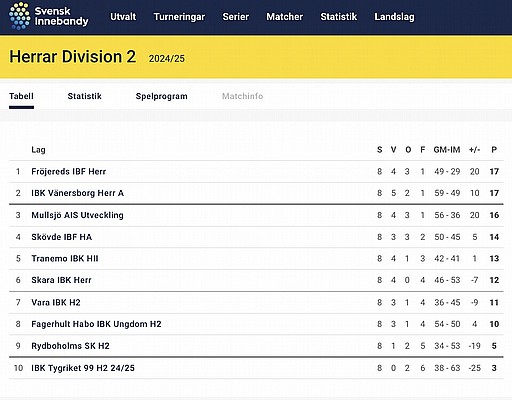Image resolution: width=512 pixels, height=400 pixels.
Task: Open Statistik in the top navigation
Action: [339, 17]
